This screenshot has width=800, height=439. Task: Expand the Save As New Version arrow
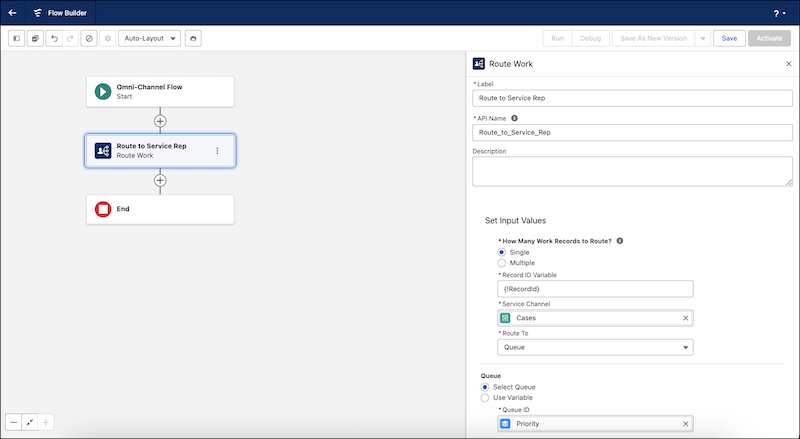point(703,38)
